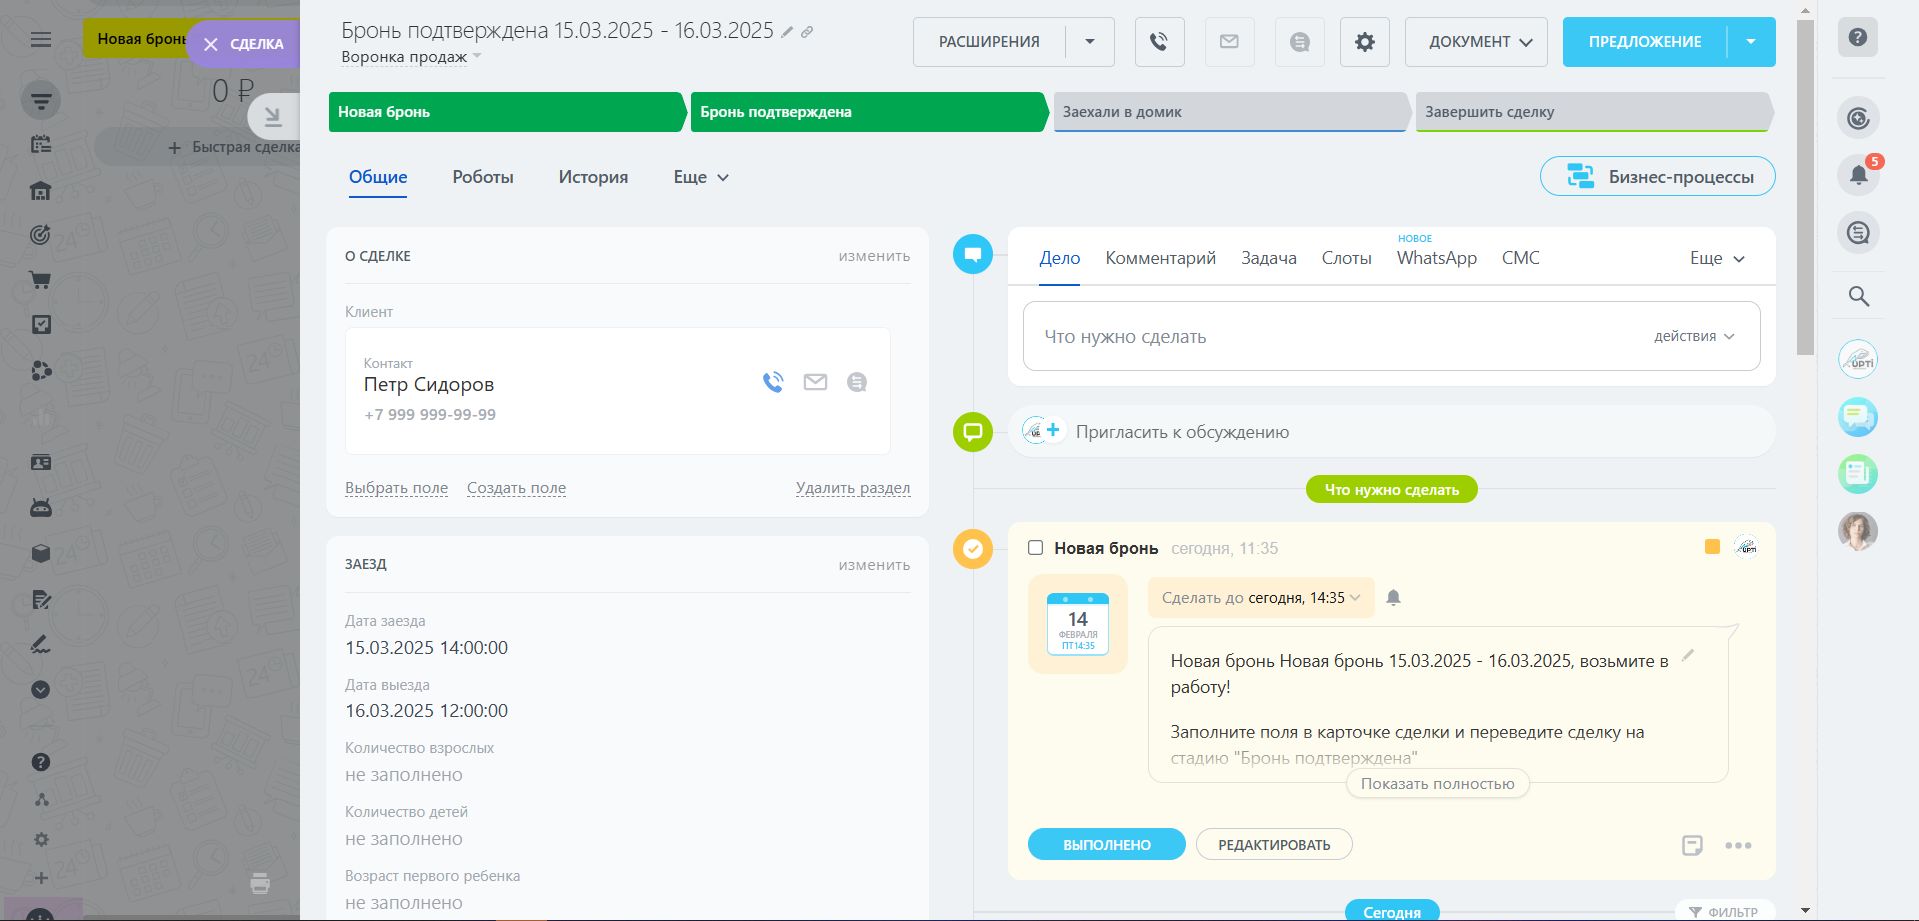Click the phone call icon in top toolbar
The width and height of the screenshot is (1919, 921).
click(1159, 42)
